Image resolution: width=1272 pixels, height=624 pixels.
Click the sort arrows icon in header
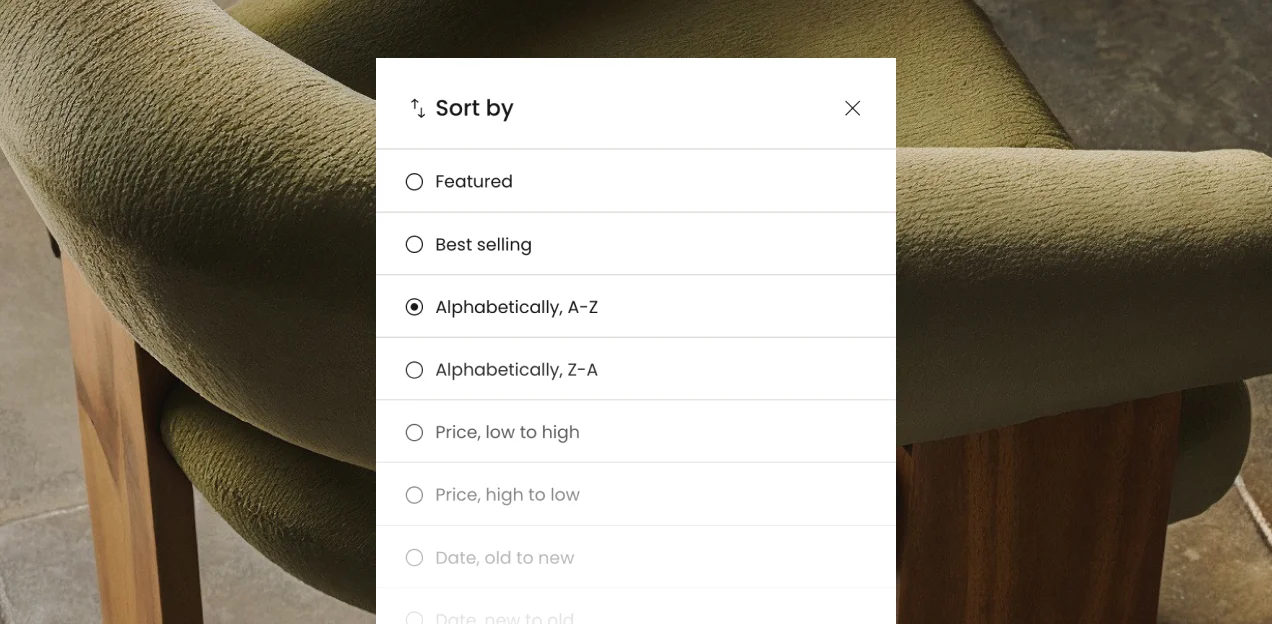(x=418, y=108)
